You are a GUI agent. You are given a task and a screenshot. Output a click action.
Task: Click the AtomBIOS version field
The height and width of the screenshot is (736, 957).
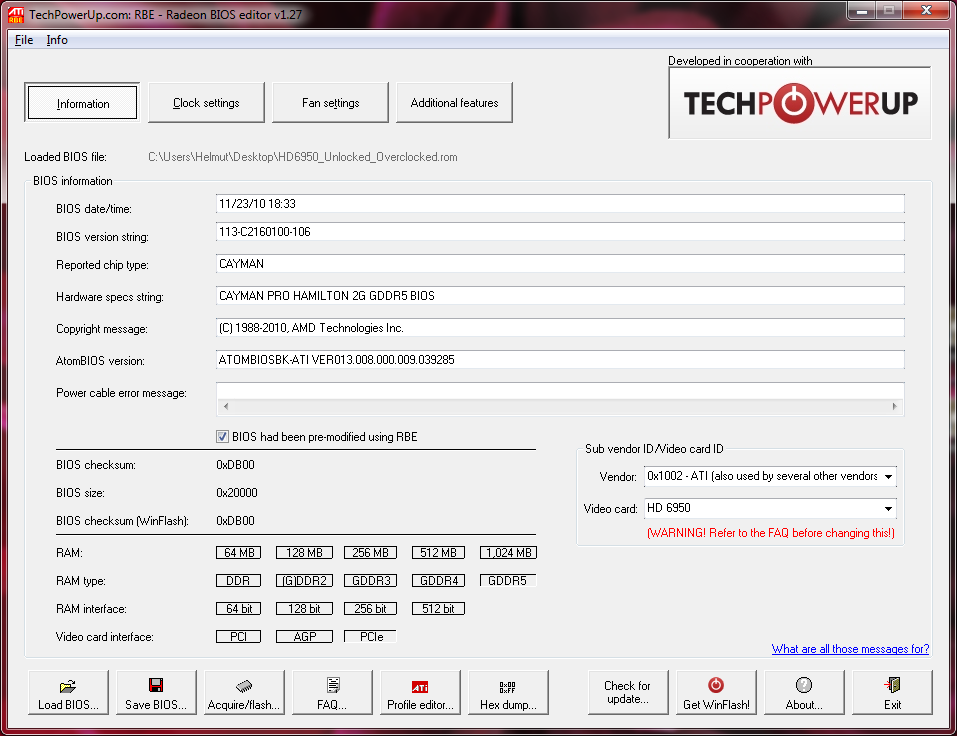click(560, 360)
